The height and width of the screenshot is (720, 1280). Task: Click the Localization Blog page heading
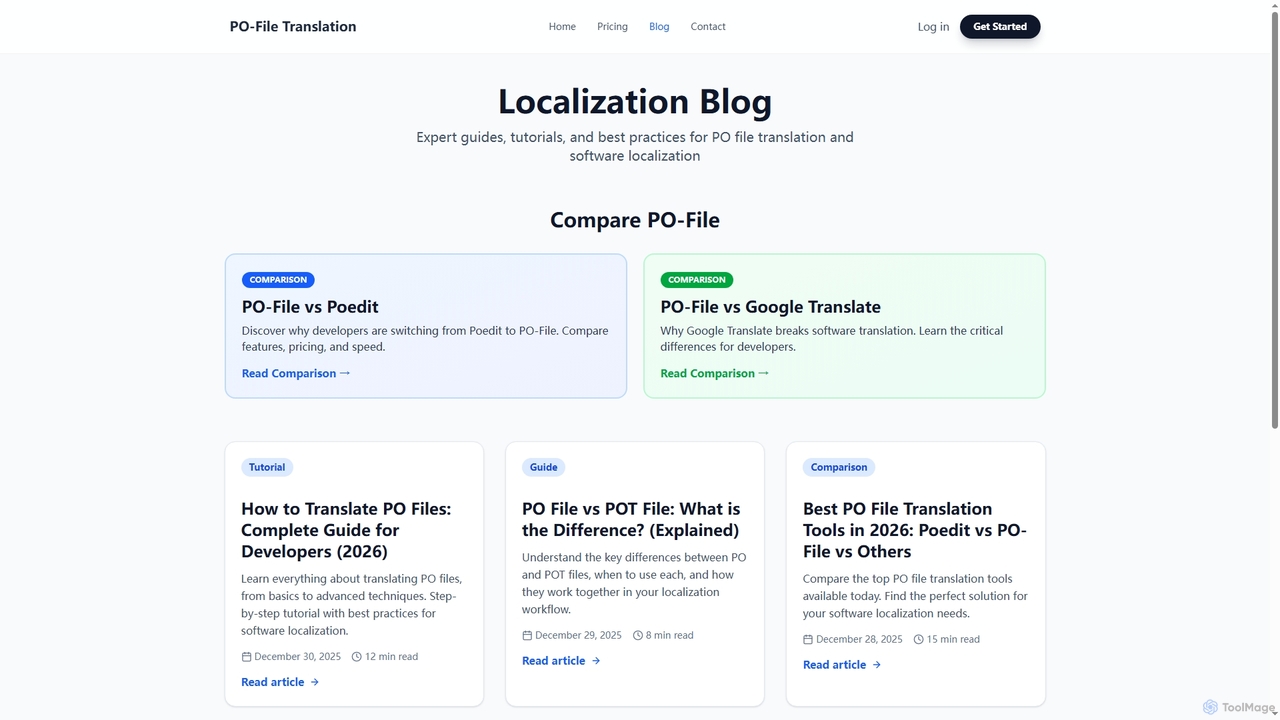pos(635,102)
